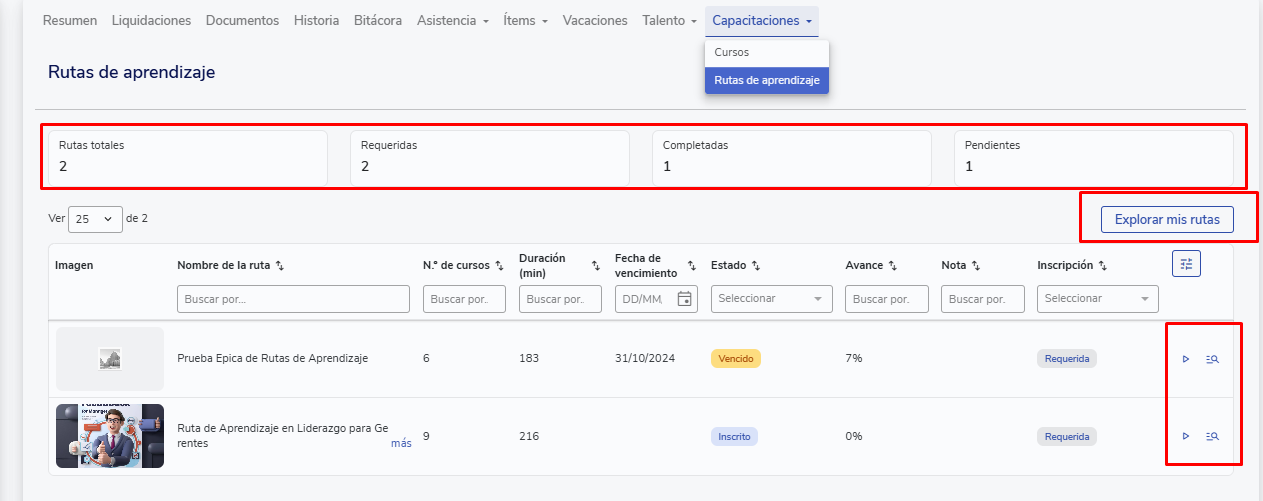Open the Inscripción filter dropdown
Screen dimensions: 1263x501
point(1097,299)
